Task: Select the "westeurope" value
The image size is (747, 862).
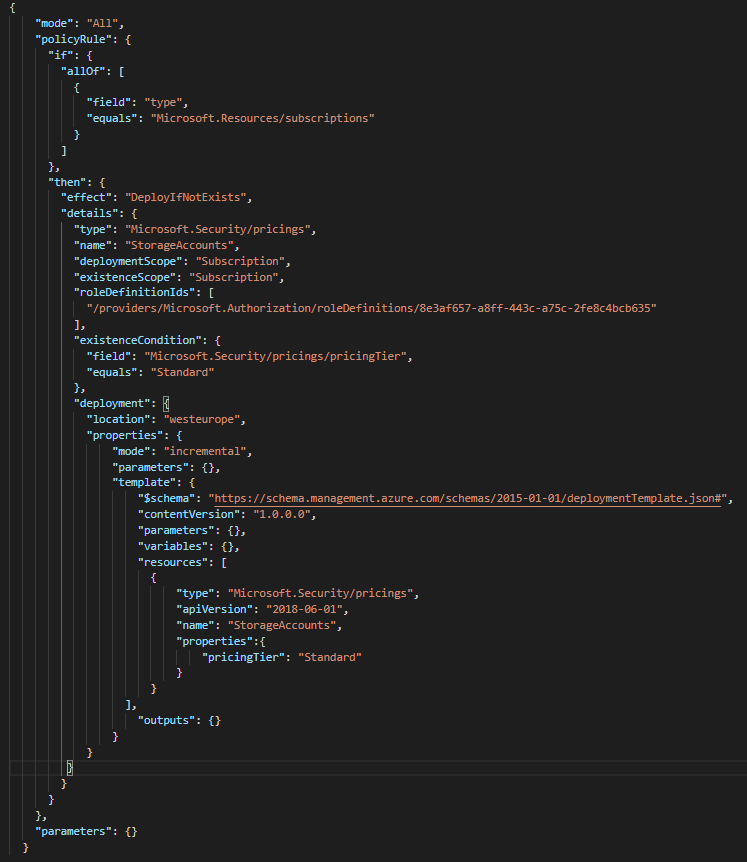Action: pyautogui.click(x=202, y=419)
